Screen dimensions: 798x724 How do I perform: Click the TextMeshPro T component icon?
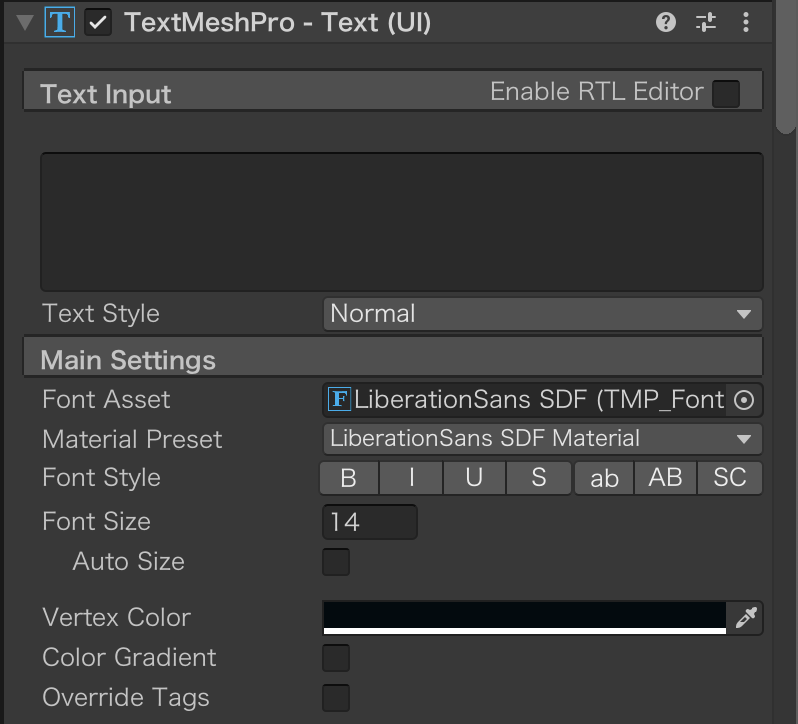[60, 22]
